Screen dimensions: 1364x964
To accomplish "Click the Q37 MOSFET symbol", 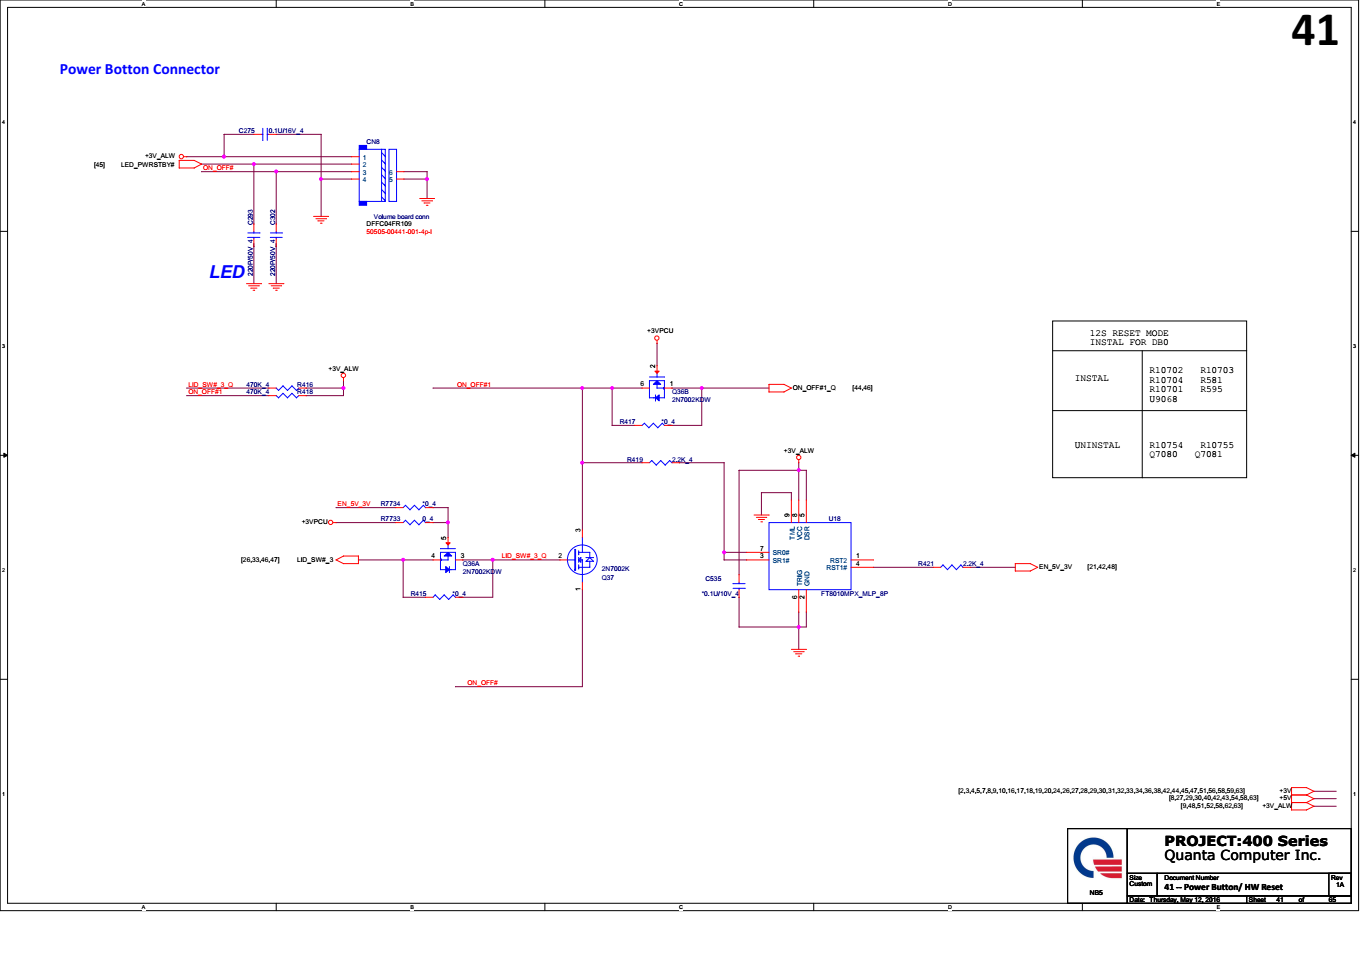I will point(581,559).
